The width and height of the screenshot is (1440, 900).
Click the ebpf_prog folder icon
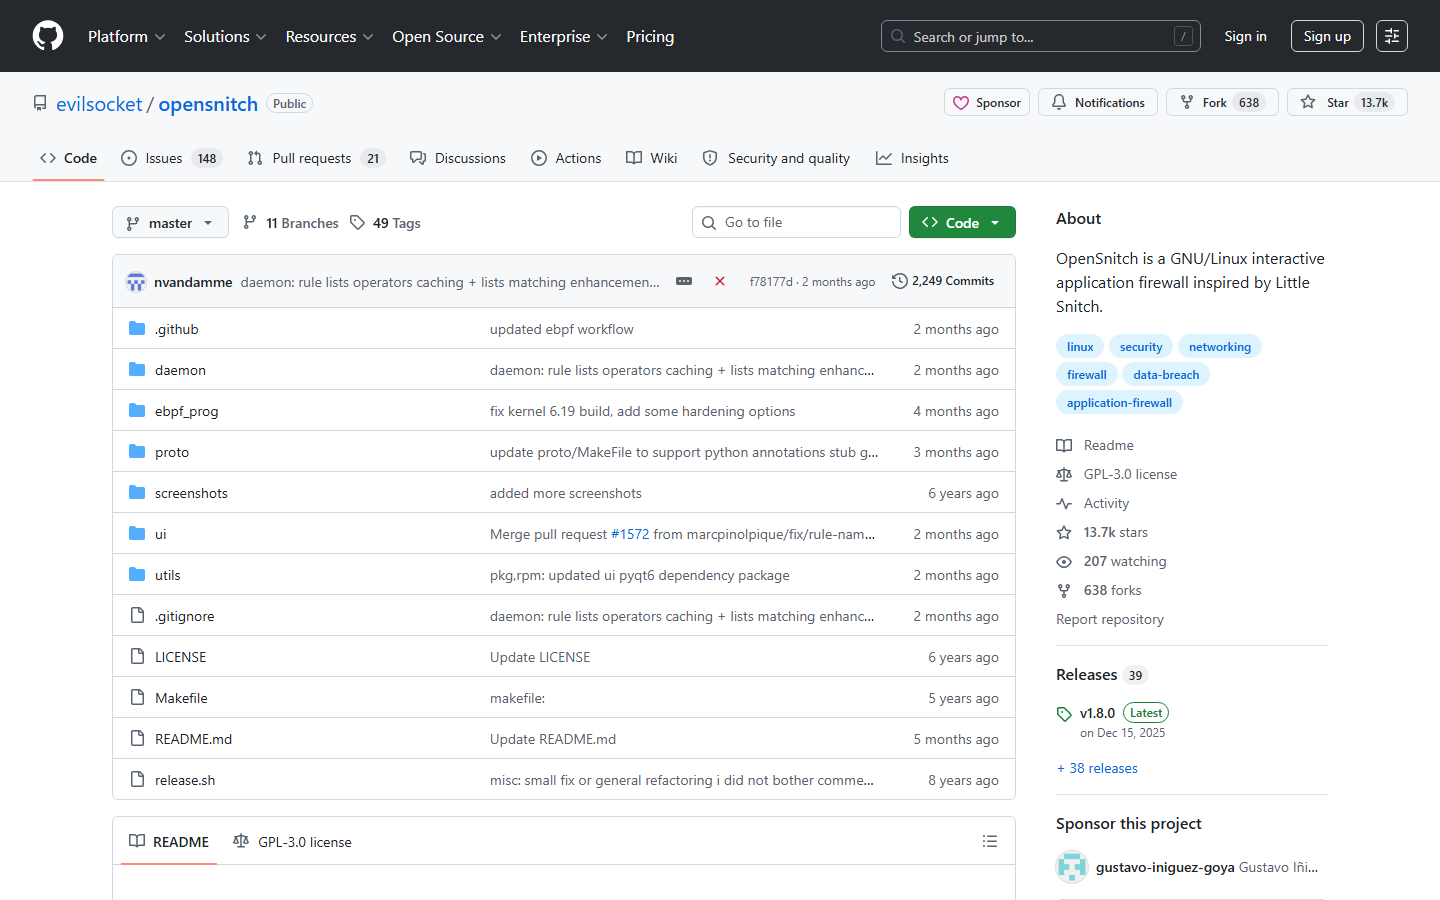[137, 411]
